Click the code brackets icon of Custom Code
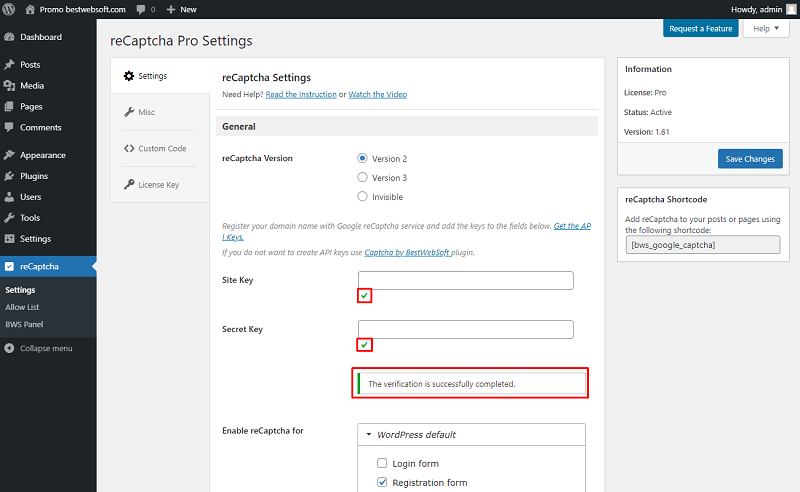 129,148
